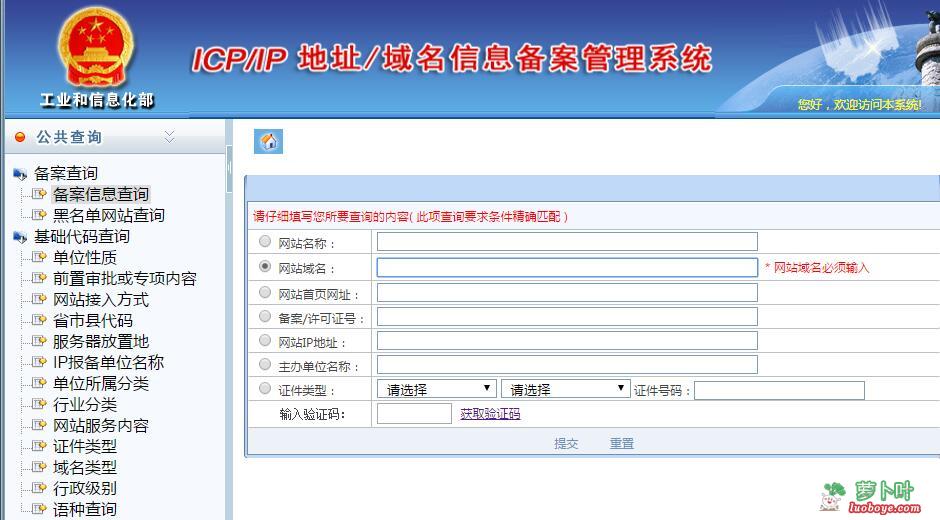Select the 网站IP地址 radio button
Viewport: 940px width, 520px height.
tap(264, 340)
